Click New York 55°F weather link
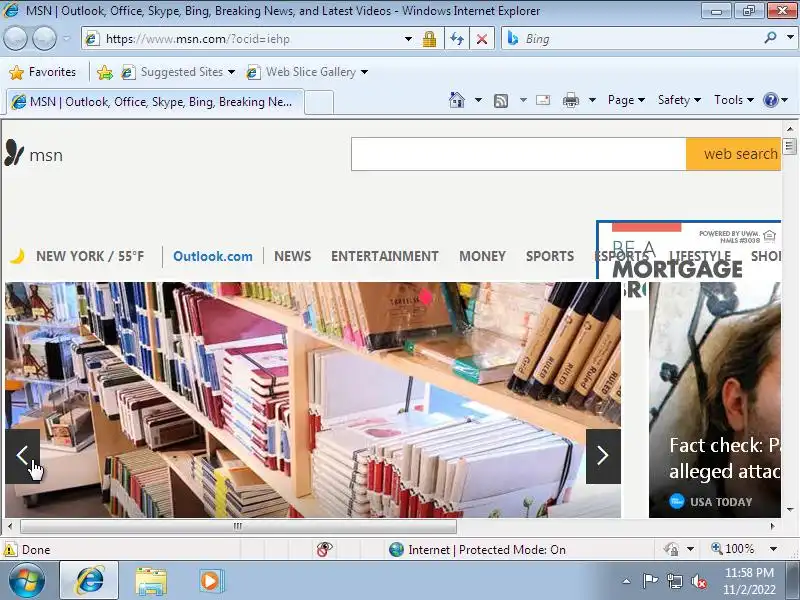The image size is (800, 600). pos(78,256)
